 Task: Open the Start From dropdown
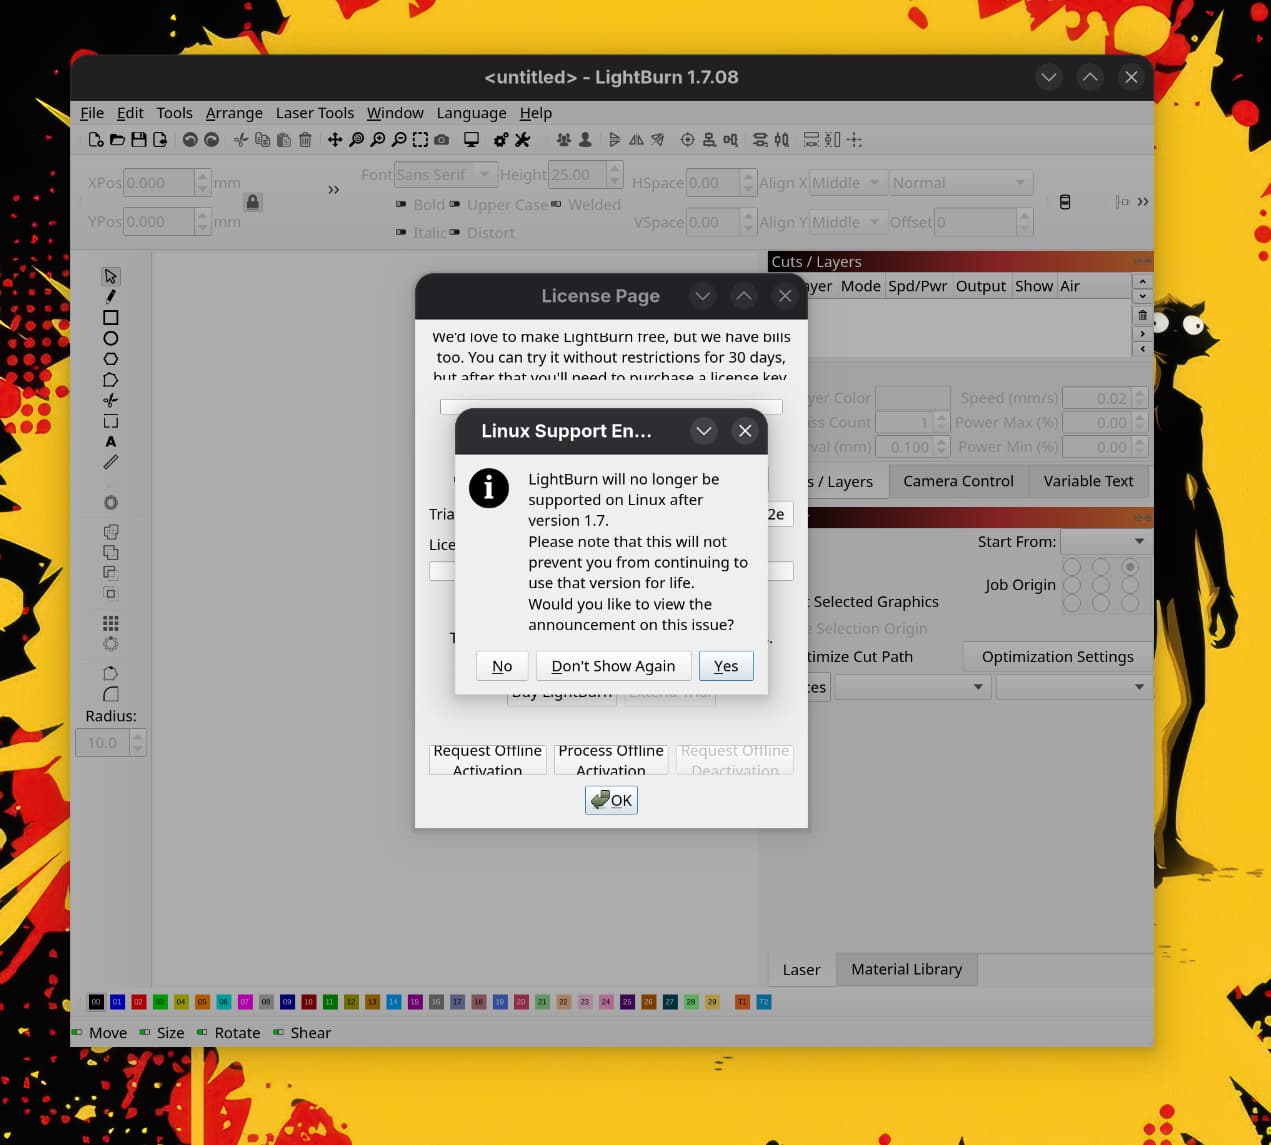[x=1104, y=541]
